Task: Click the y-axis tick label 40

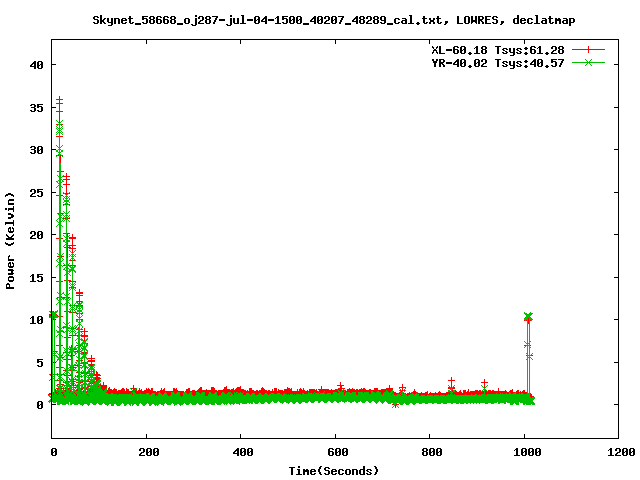Action: tap(36, 65)
